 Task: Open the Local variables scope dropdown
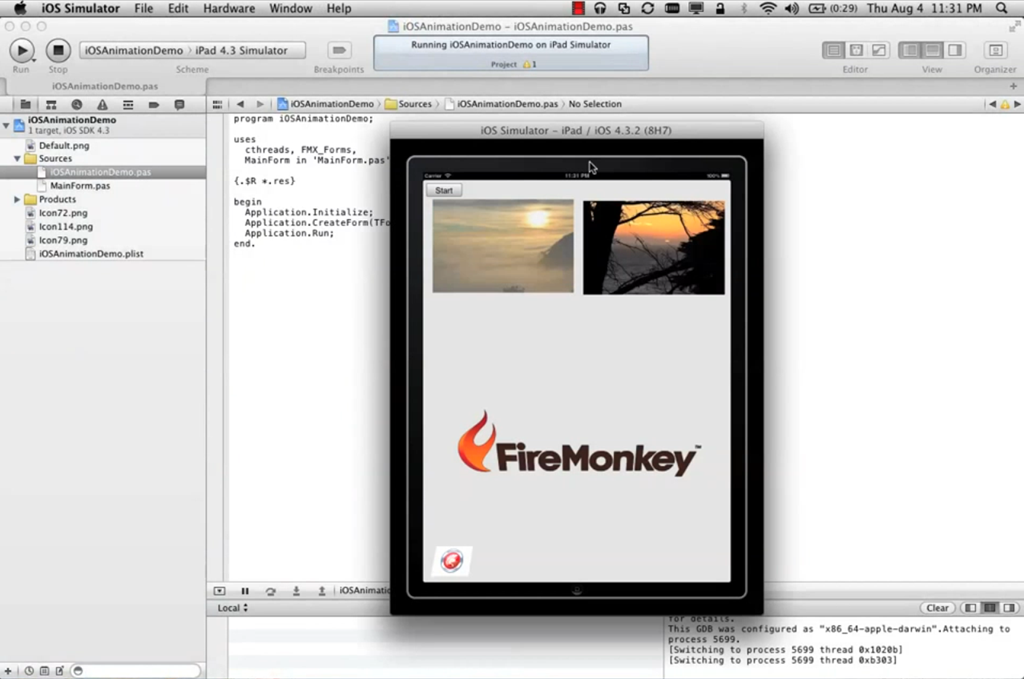(x=232, y=608)
